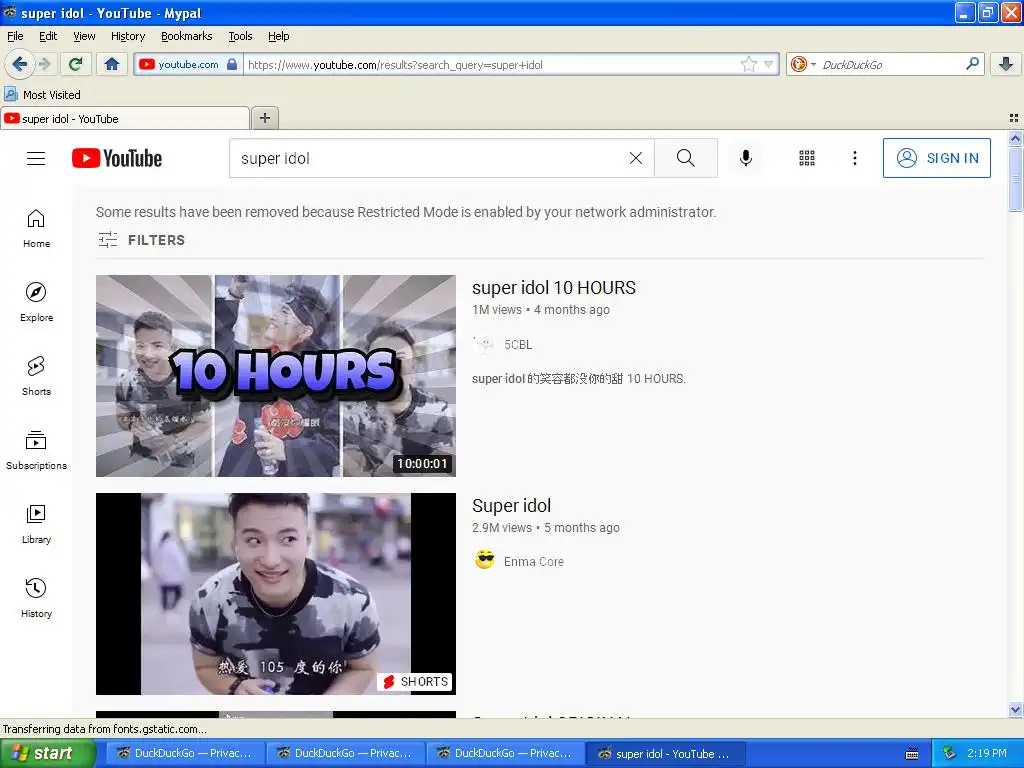Open the 'super idol 10 HOURS' title link
1024x768 pixels.
[554, 287]
